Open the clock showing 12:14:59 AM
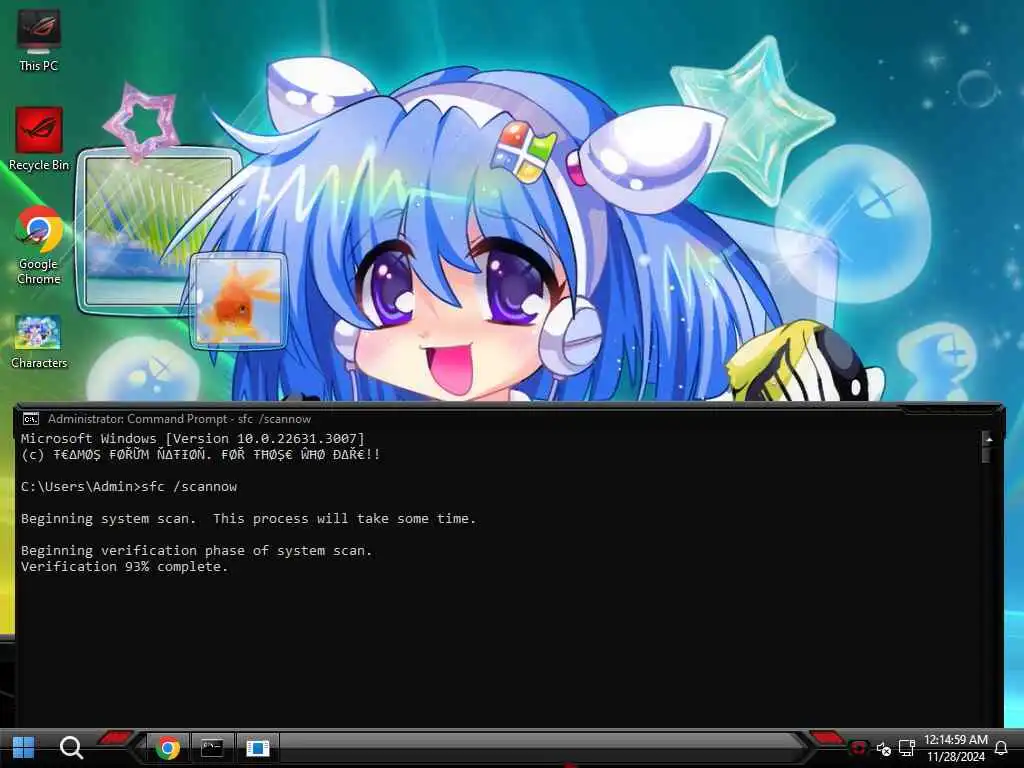This screenshot has width=1024, height=768. click(955, 740)
